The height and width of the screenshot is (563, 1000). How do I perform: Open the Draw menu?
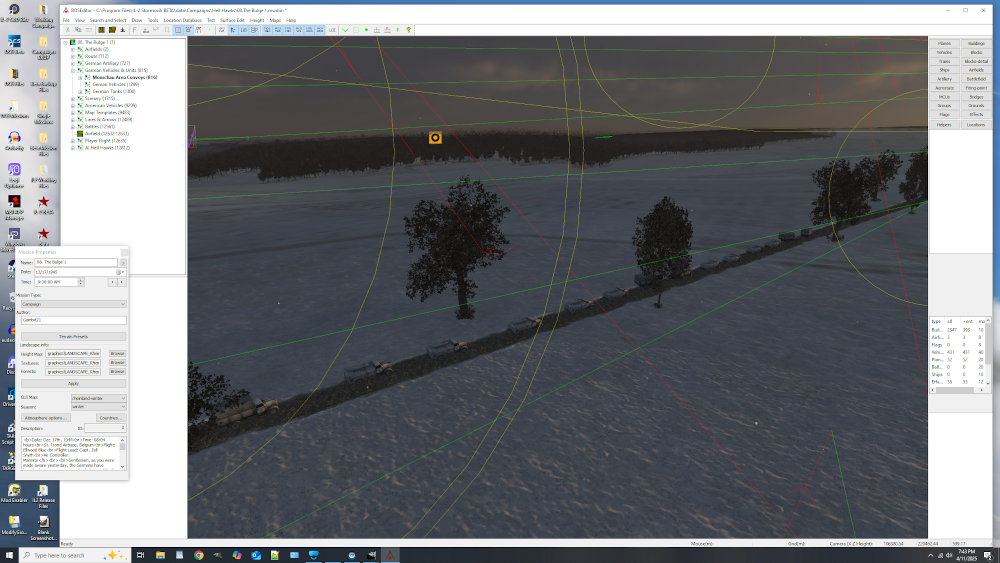(136, 20)
